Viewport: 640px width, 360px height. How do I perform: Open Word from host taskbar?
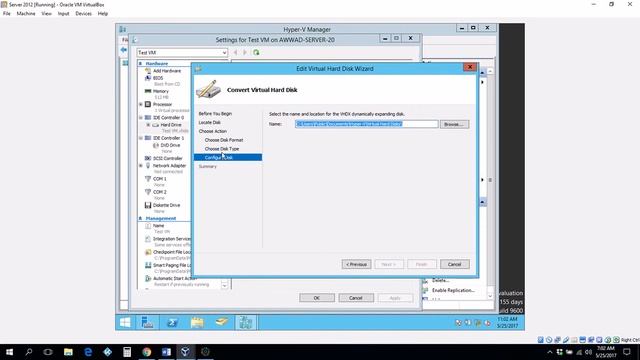(166, 352)
